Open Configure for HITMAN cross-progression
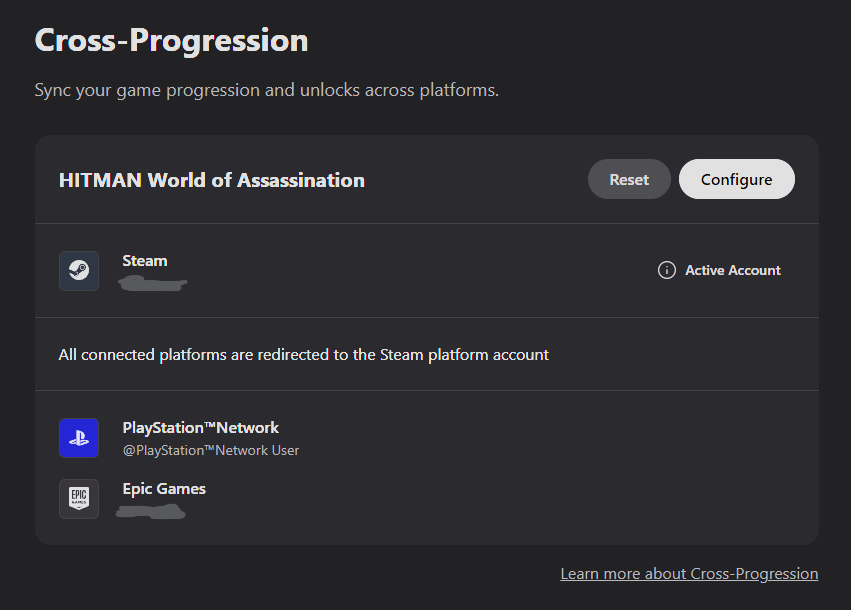Screen dimensions: 851x610 [736, 180]
